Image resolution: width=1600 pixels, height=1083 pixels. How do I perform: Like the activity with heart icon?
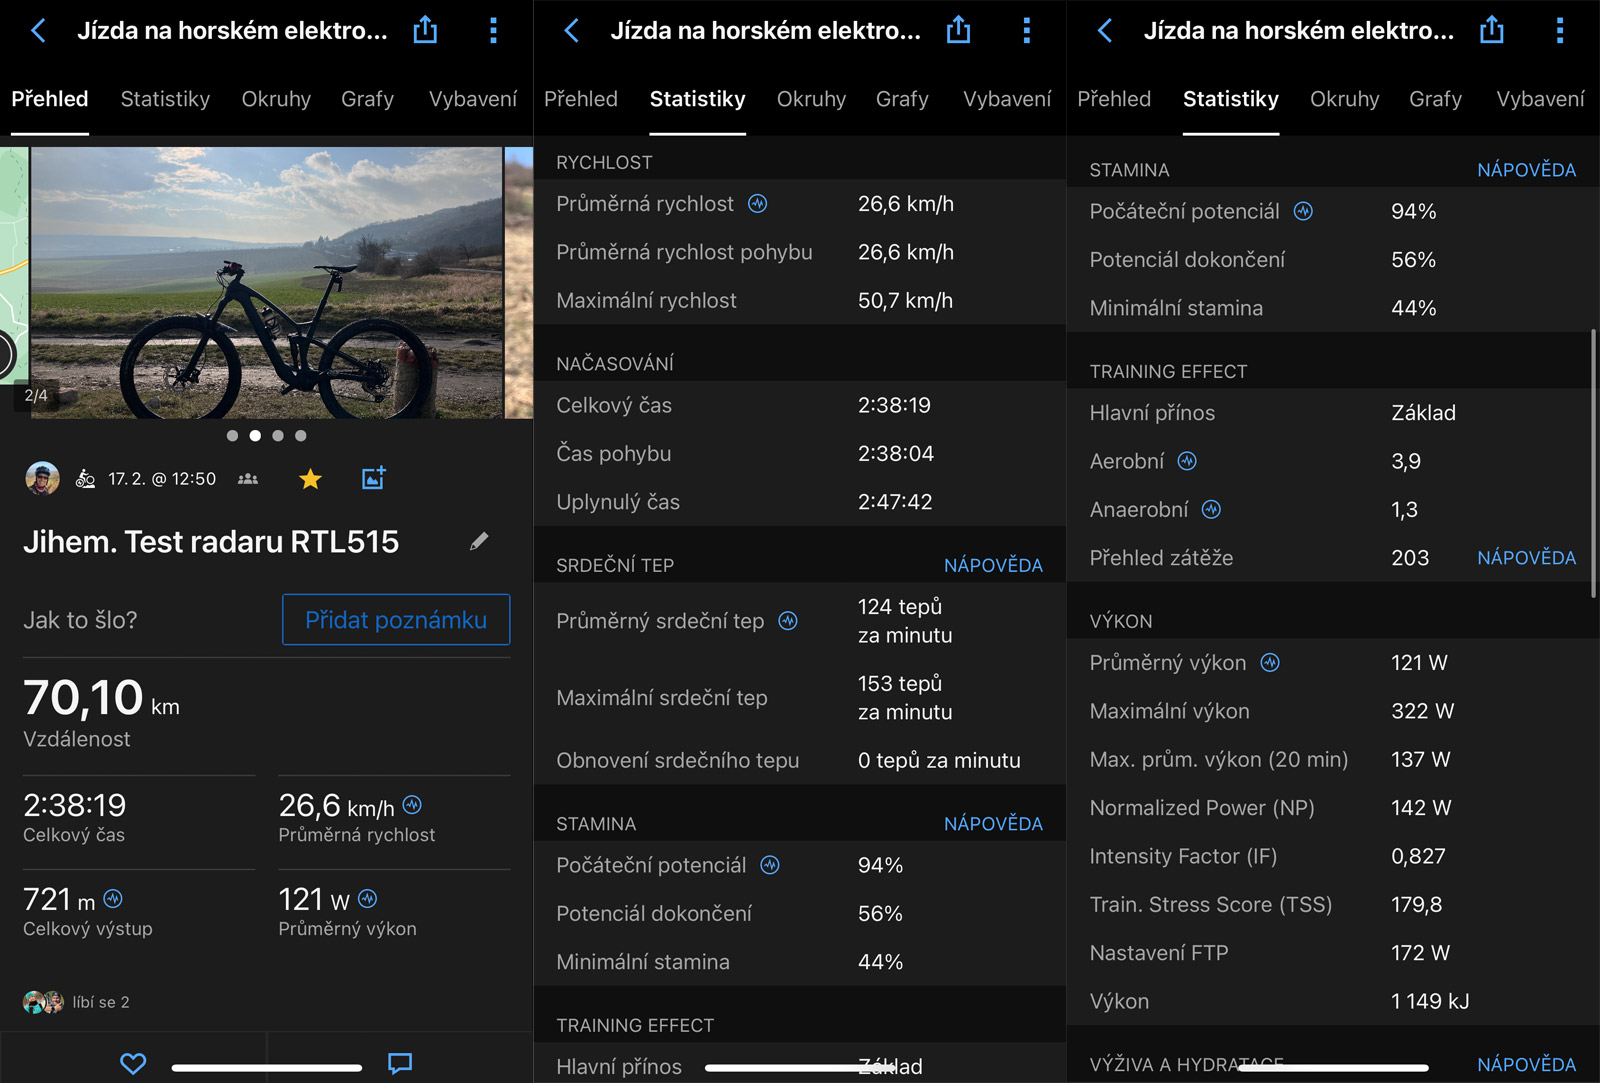point(133,1063)
